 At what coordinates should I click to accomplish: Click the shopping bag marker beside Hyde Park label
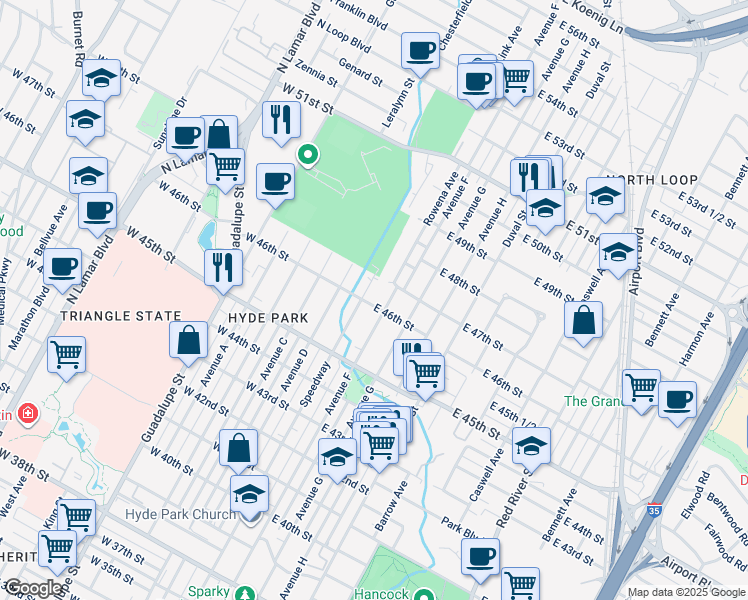[x=189, y=340]
